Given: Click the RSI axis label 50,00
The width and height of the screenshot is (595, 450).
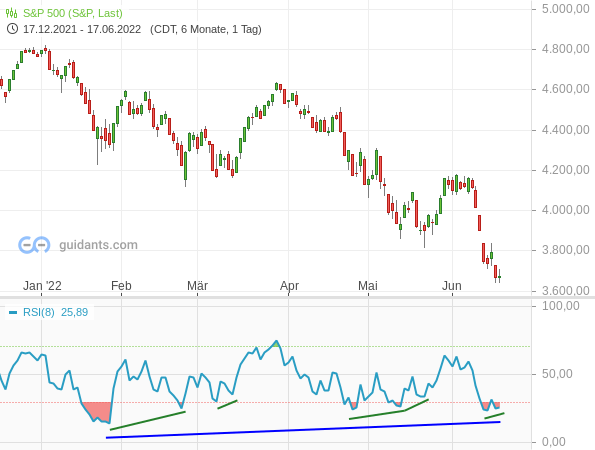Looking at the screenshot, I should coord(557,374).
